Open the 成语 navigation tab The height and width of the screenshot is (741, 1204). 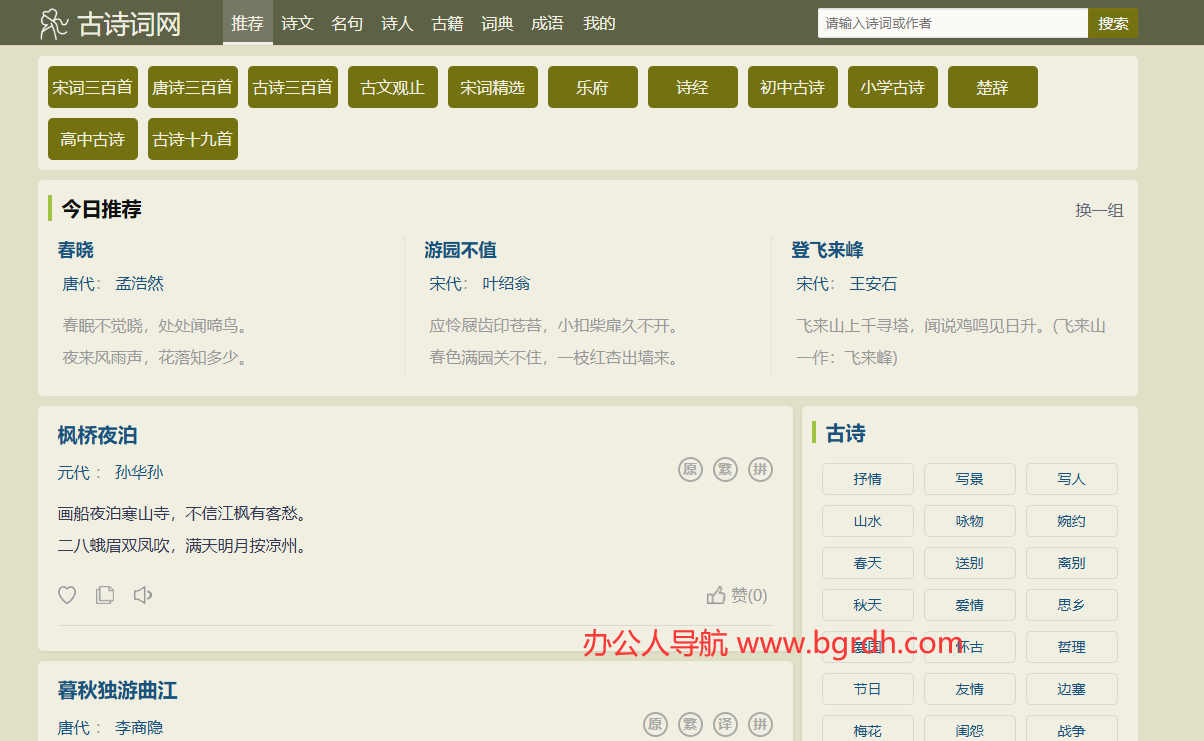coord(547,23)
